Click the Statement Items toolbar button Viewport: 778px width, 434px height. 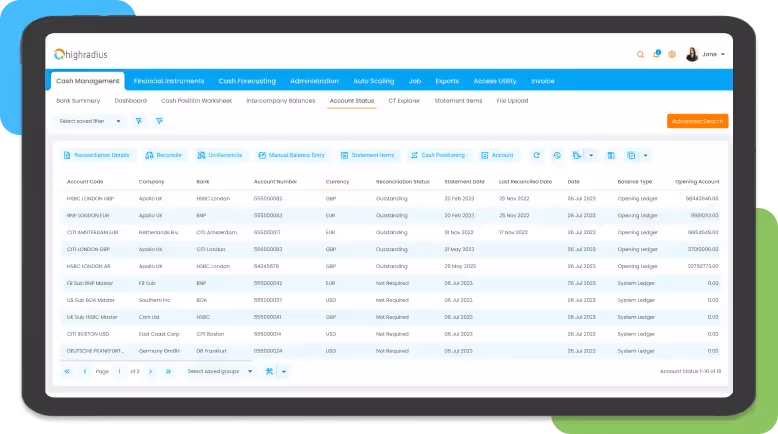click(368, 155)
